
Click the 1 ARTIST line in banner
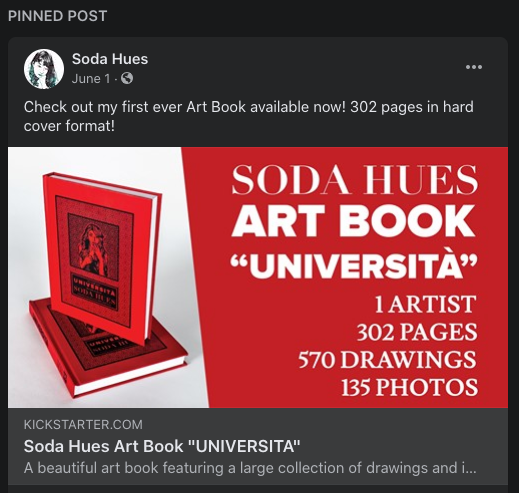(x=425, y=304)
